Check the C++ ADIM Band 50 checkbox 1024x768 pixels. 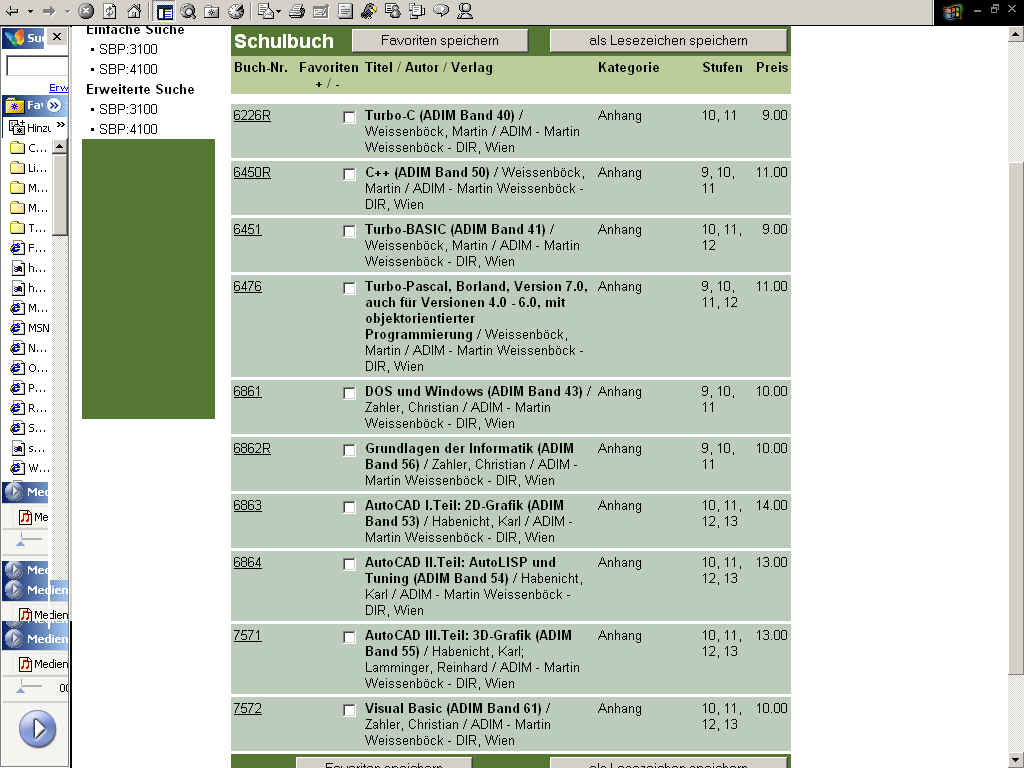click(x=349, y=174)
